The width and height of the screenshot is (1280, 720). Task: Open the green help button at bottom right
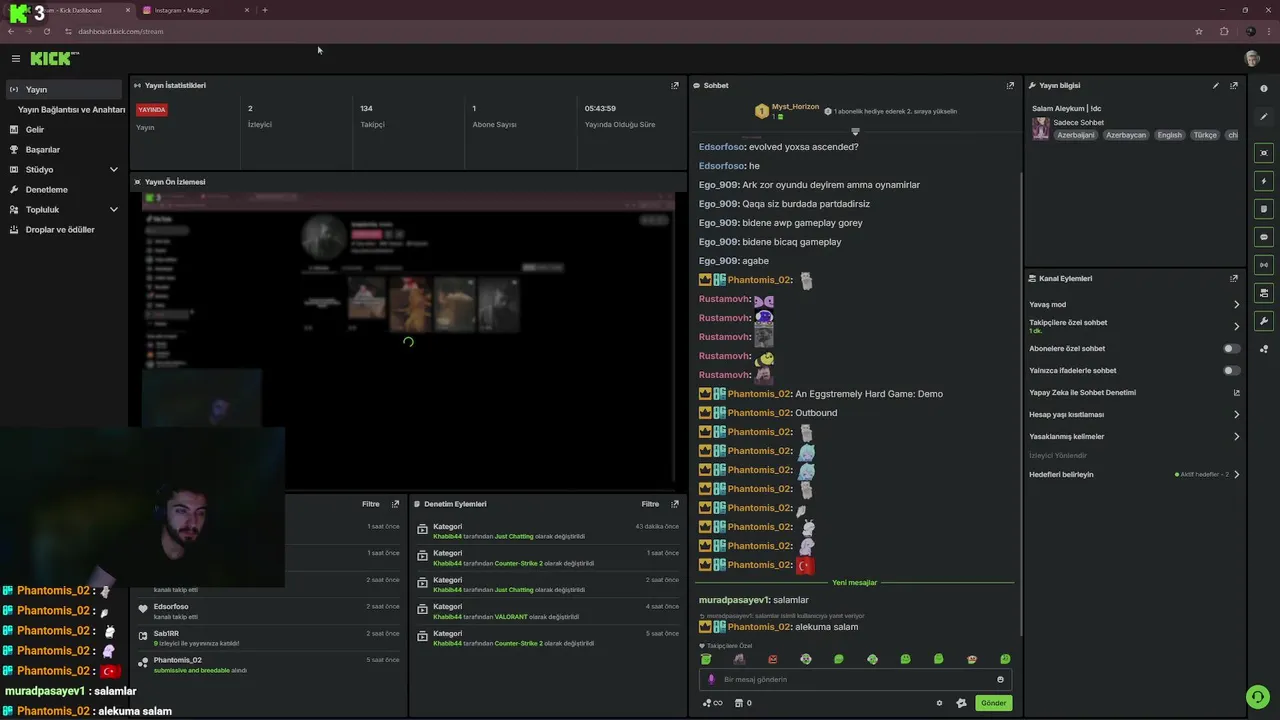(x=1257, y=697)
